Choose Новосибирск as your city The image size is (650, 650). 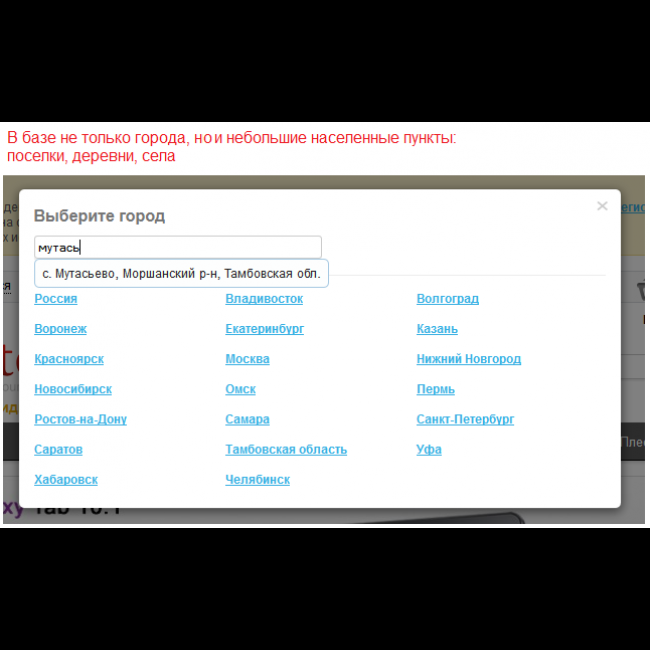73,389
